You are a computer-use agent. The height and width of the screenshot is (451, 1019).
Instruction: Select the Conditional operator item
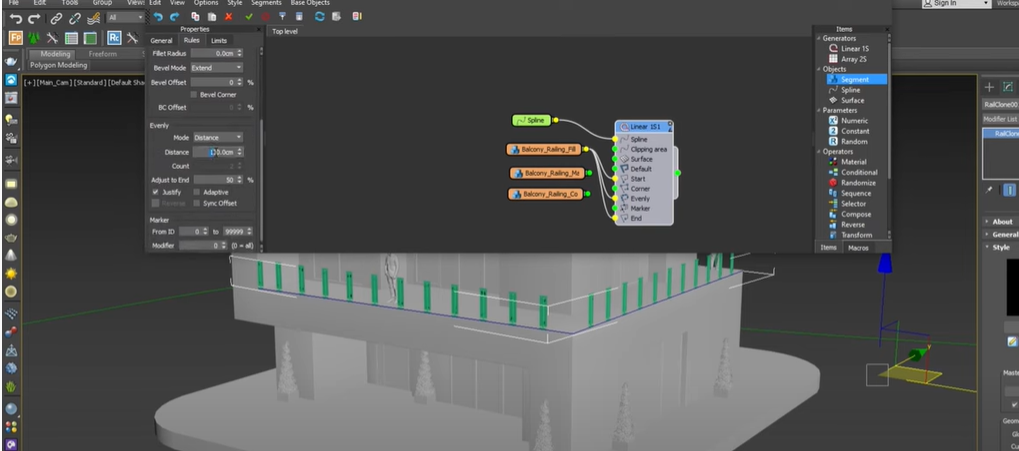(x=858, y=172)
